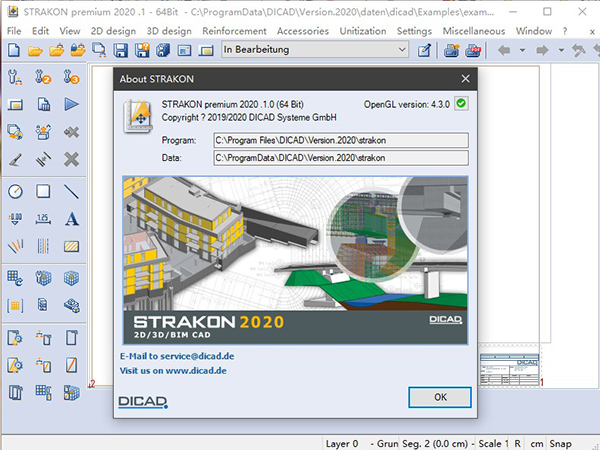Open the Settings menu
Screen dimensions: 600x450
[414, 31]
